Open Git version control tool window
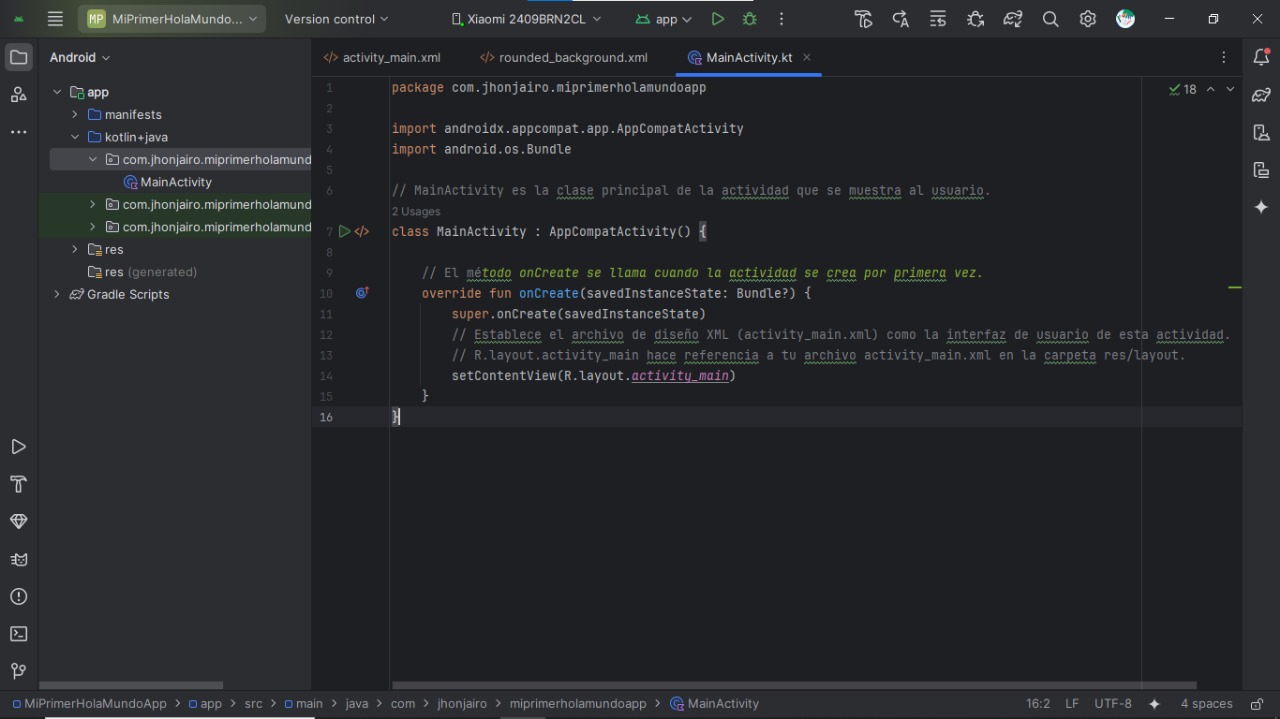1280x719 pixels. (18, 671)
